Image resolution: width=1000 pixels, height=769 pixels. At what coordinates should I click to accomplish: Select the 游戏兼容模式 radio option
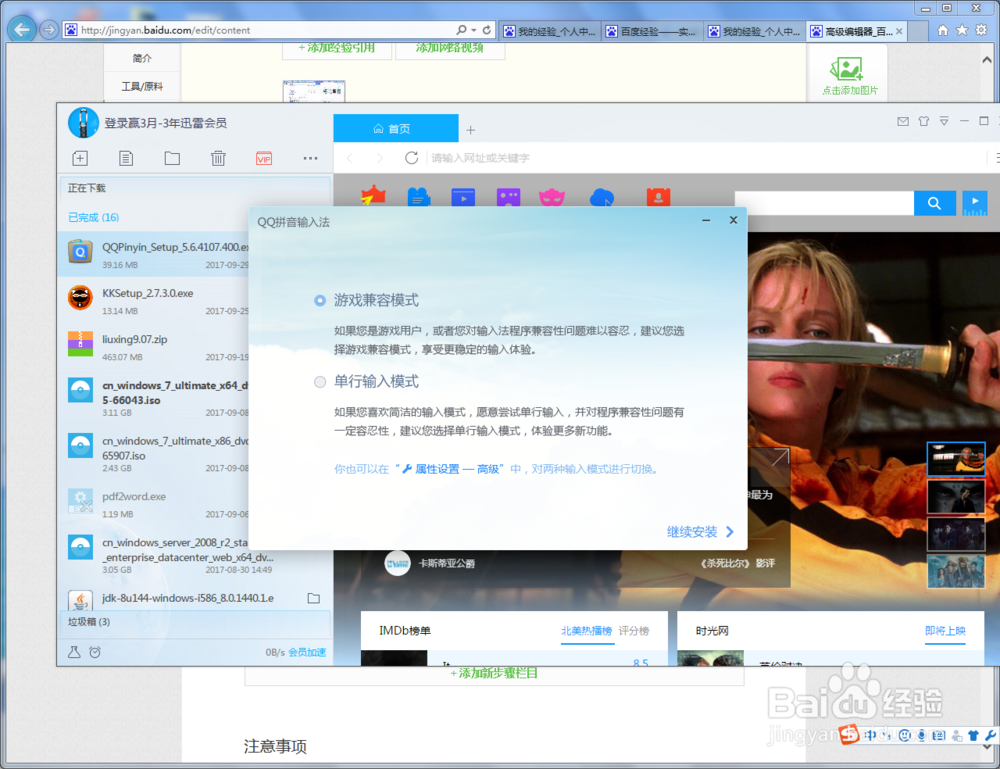(x=320, y=300)
